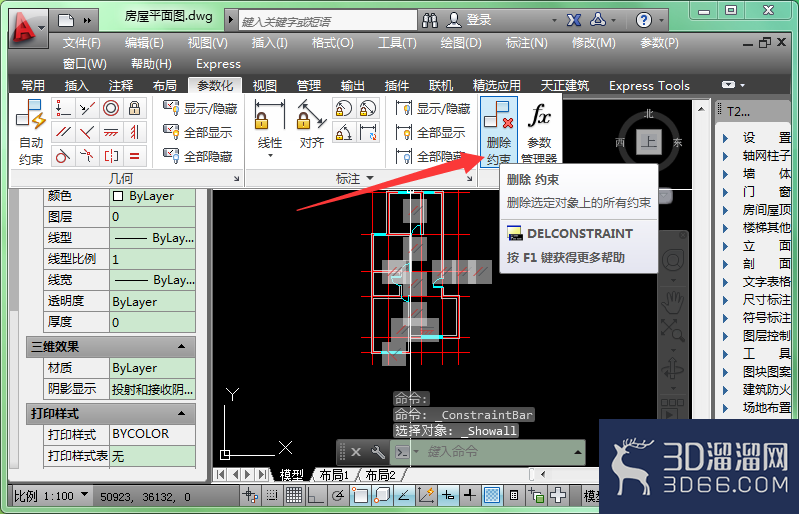The height and width of the screenshot is (514, 799).
Task: Collapse the 打印样式 properties section
Action: click(x=181, y=413)
